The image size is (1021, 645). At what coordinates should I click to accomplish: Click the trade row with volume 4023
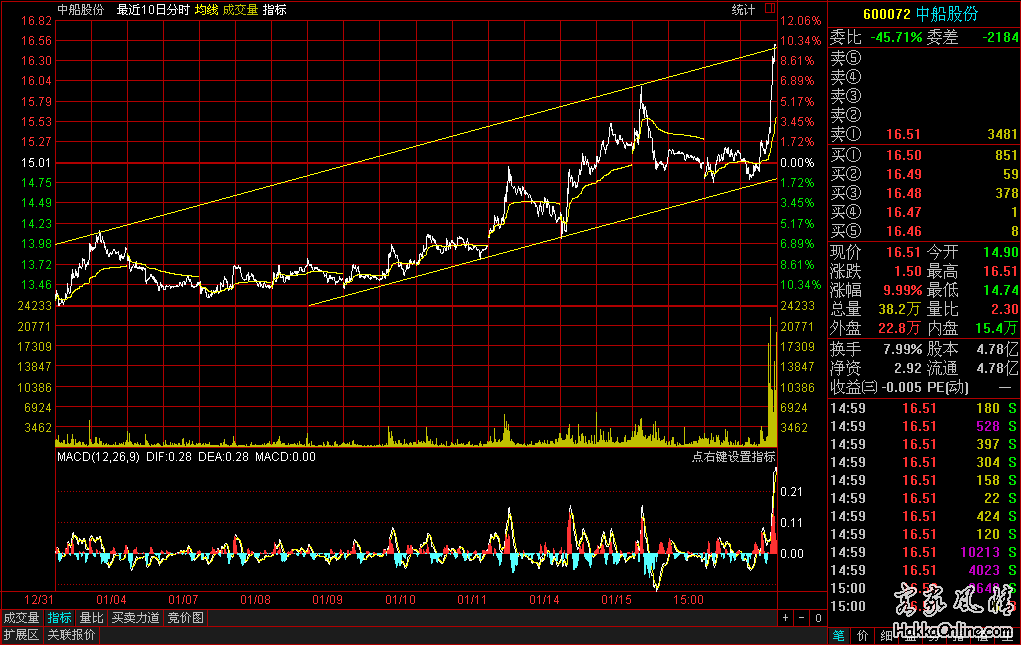coord(923,570)
